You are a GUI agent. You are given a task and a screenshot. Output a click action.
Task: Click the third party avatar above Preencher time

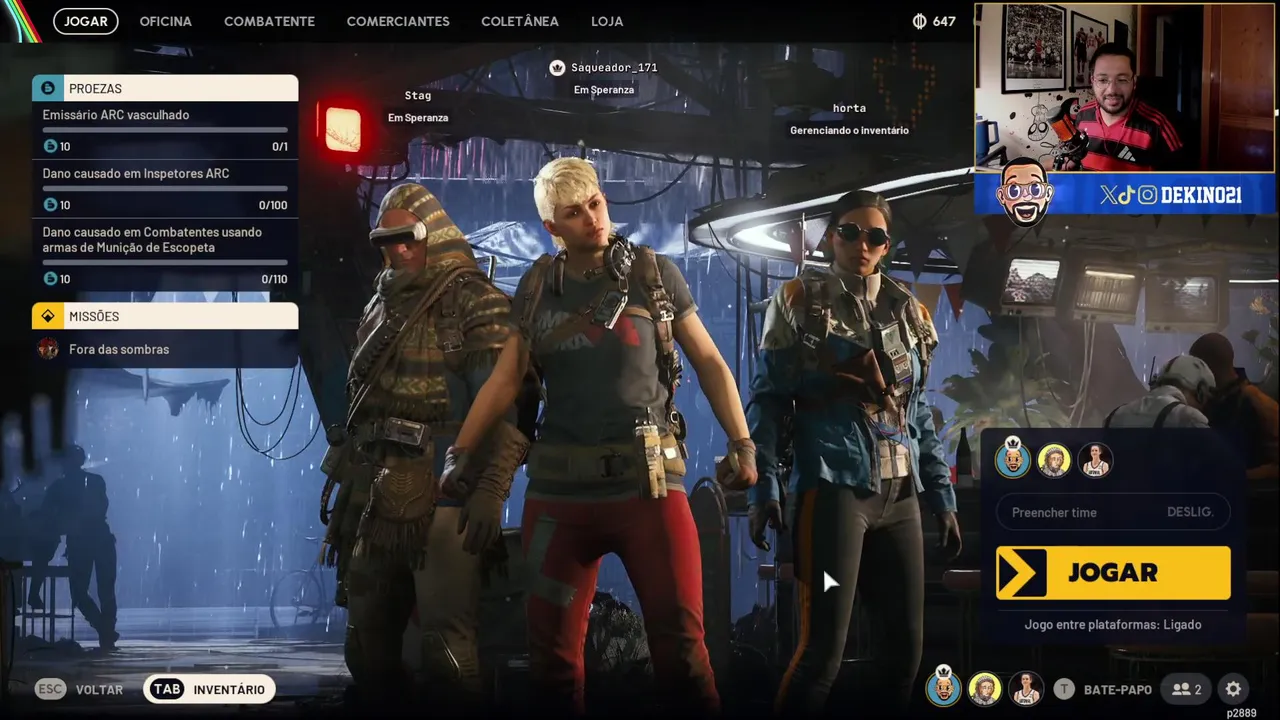pyautogui.click(x=1095, y=460)
